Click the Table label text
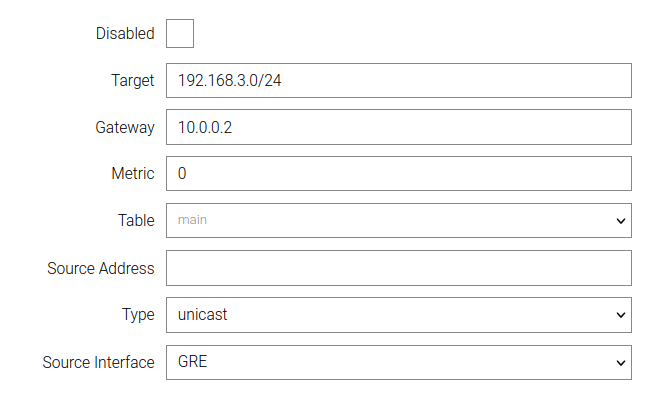660x409 pixels. [x=136, y=220]
